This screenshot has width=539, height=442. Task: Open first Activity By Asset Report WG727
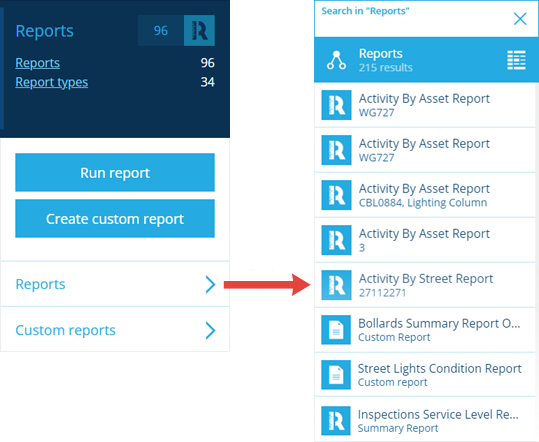pos(425,105)
